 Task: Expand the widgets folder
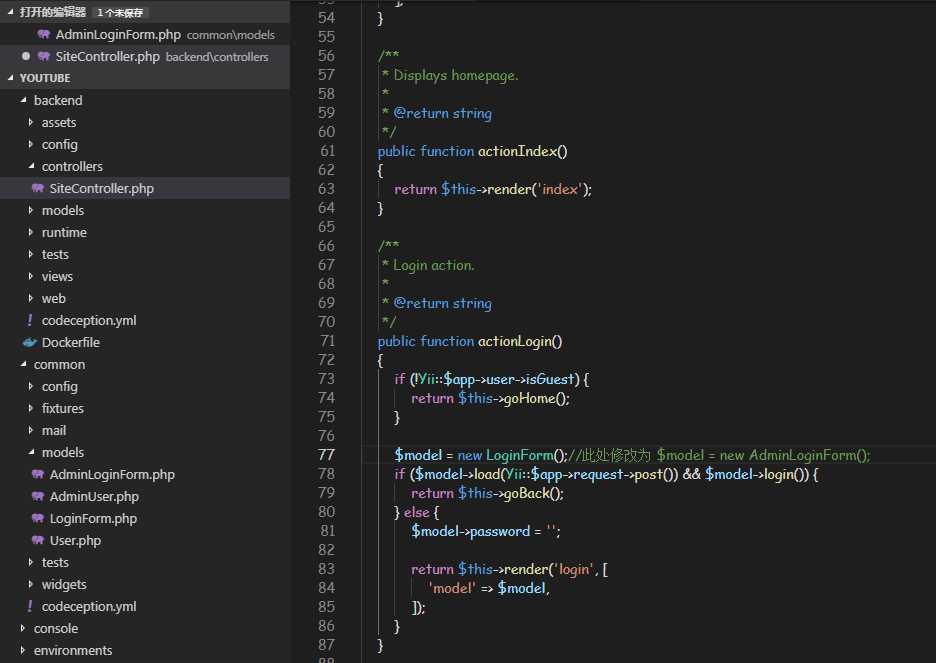click(x=30, y=584)
